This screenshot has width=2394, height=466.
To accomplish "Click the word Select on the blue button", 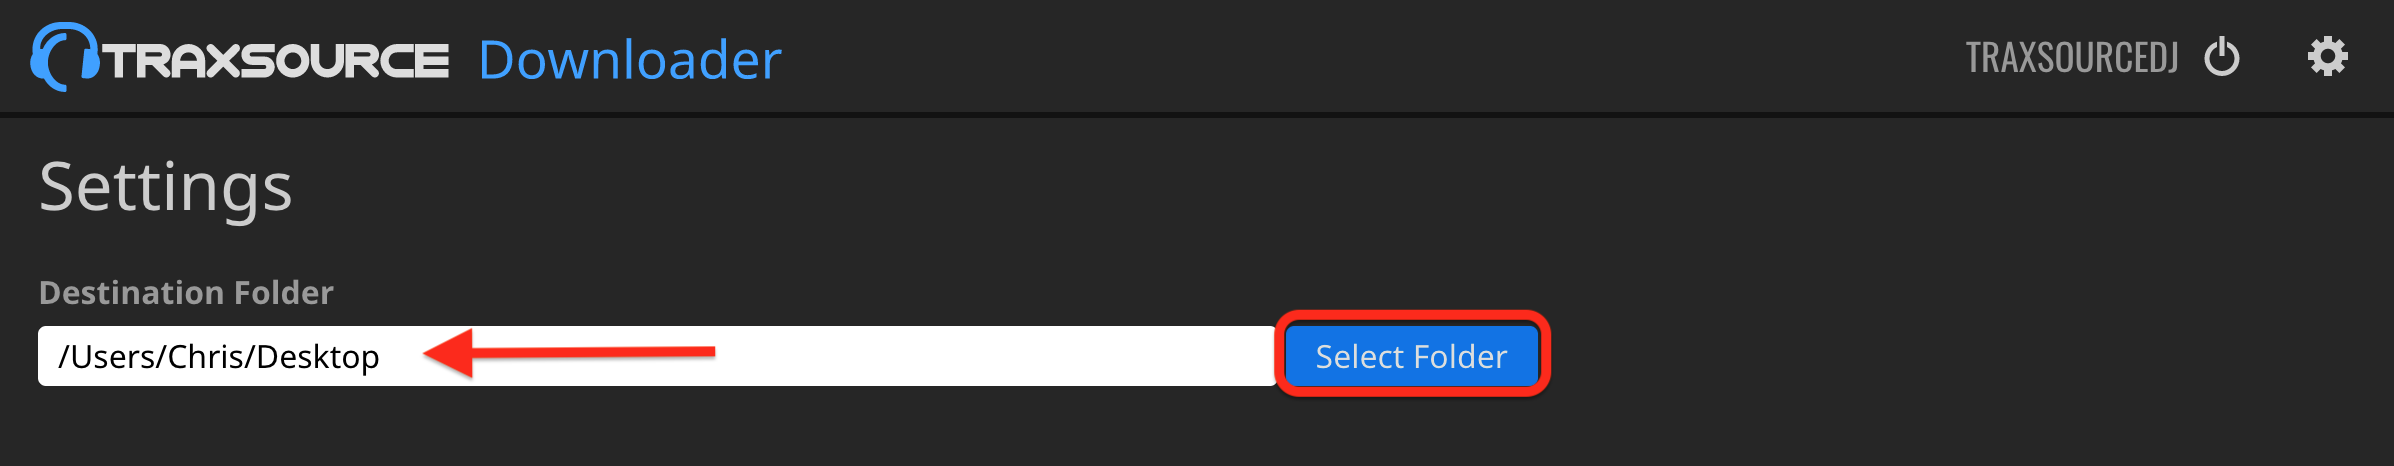I will pyautogui.click(x=1360, y=356).
